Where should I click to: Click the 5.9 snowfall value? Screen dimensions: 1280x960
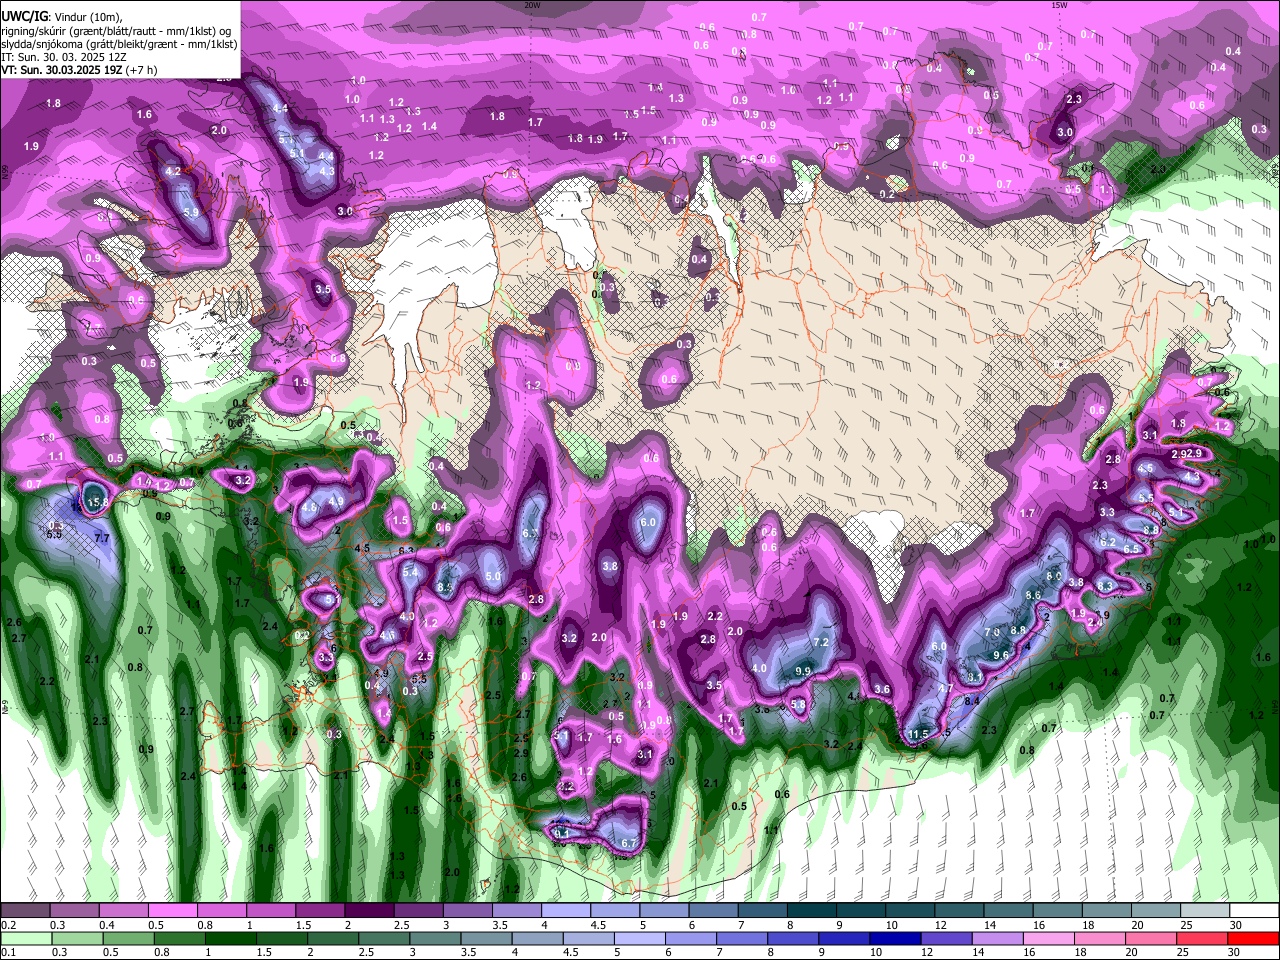[x=191, y=212]
